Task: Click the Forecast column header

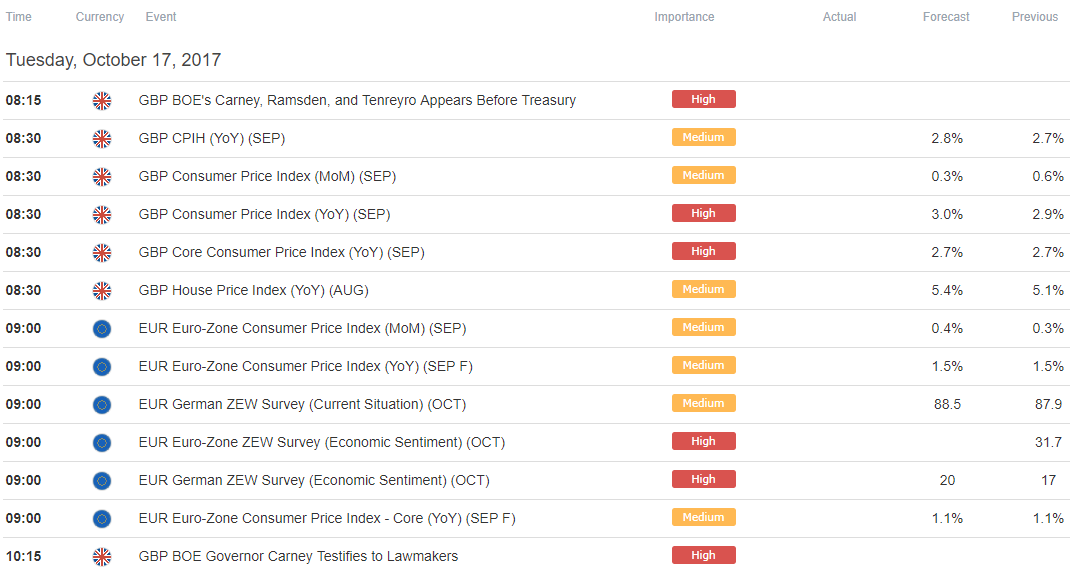Action: click(x=946, y=17)
